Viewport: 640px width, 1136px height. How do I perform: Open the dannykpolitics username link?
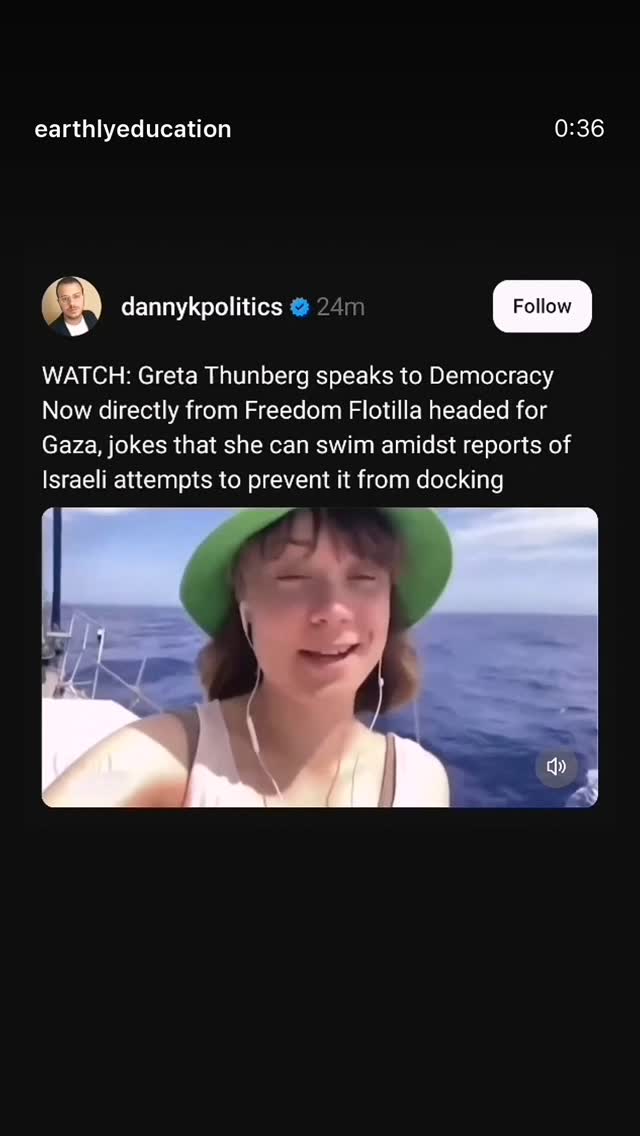point(201,307)
